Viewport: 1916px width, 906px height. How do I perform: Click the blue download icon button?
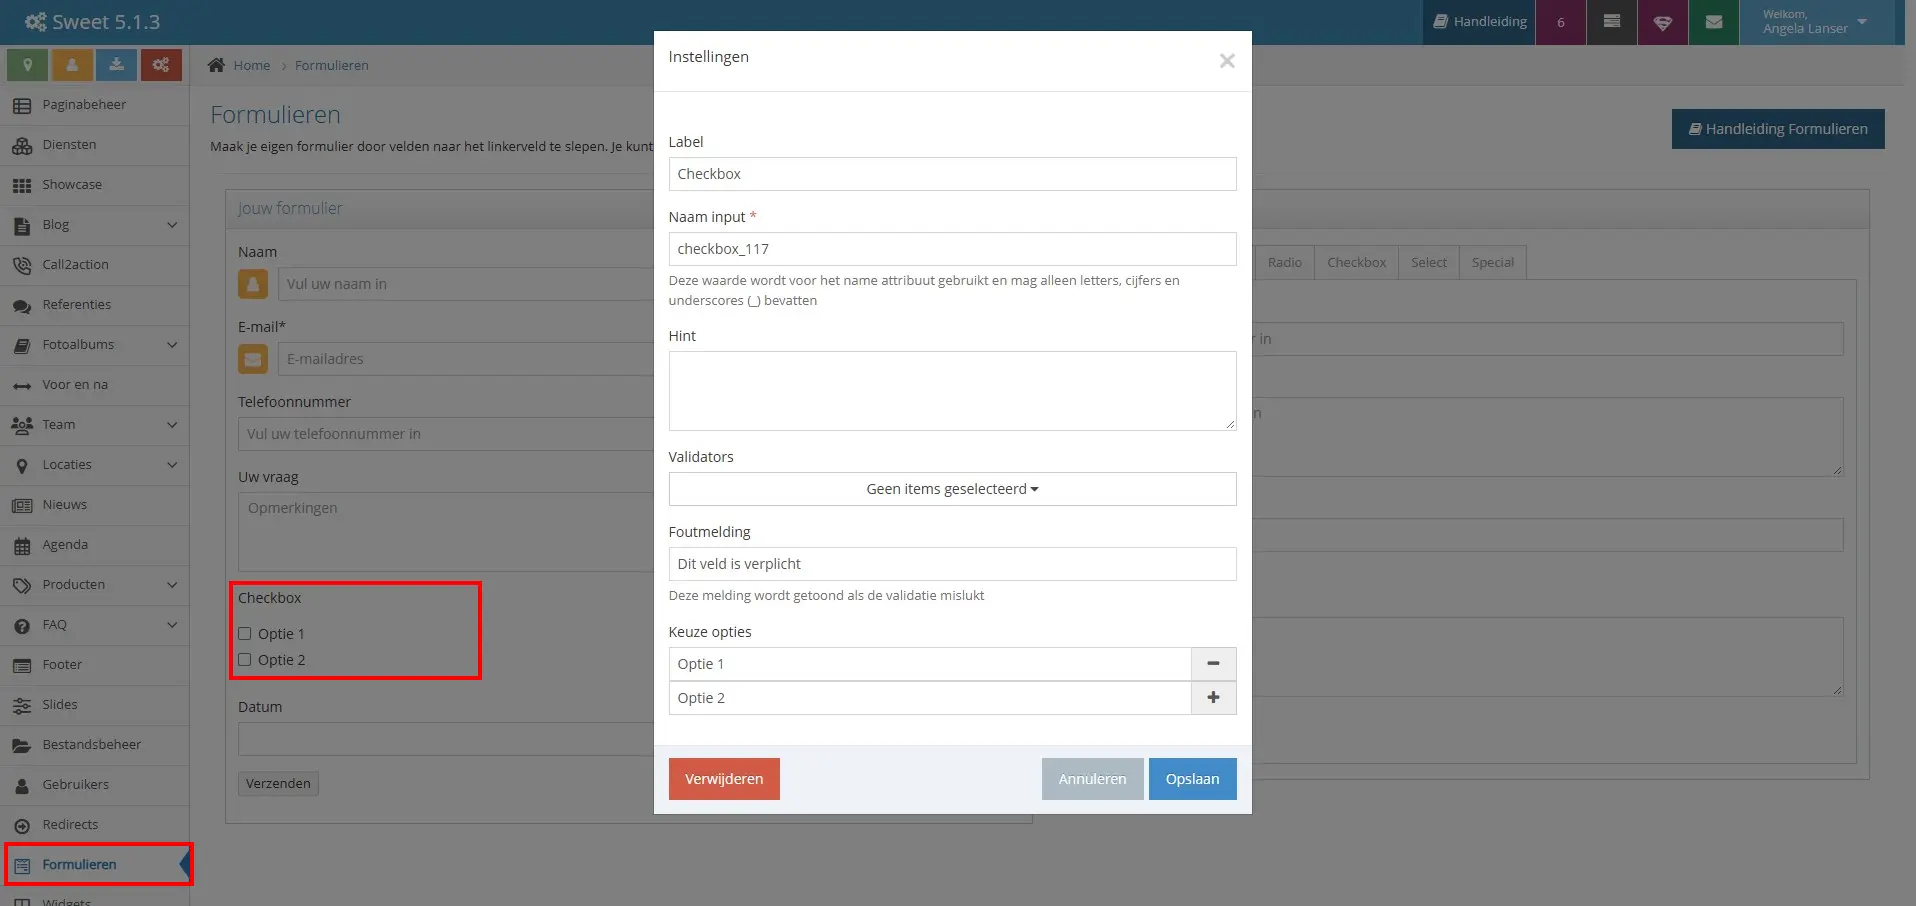pos(117,65)
